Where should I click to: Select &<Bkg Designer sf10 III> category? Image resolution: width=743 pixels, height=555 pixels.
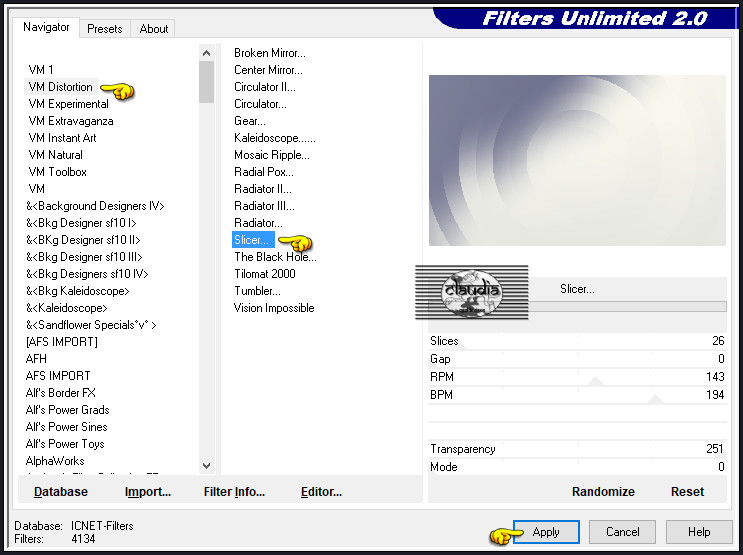[84, 257]
